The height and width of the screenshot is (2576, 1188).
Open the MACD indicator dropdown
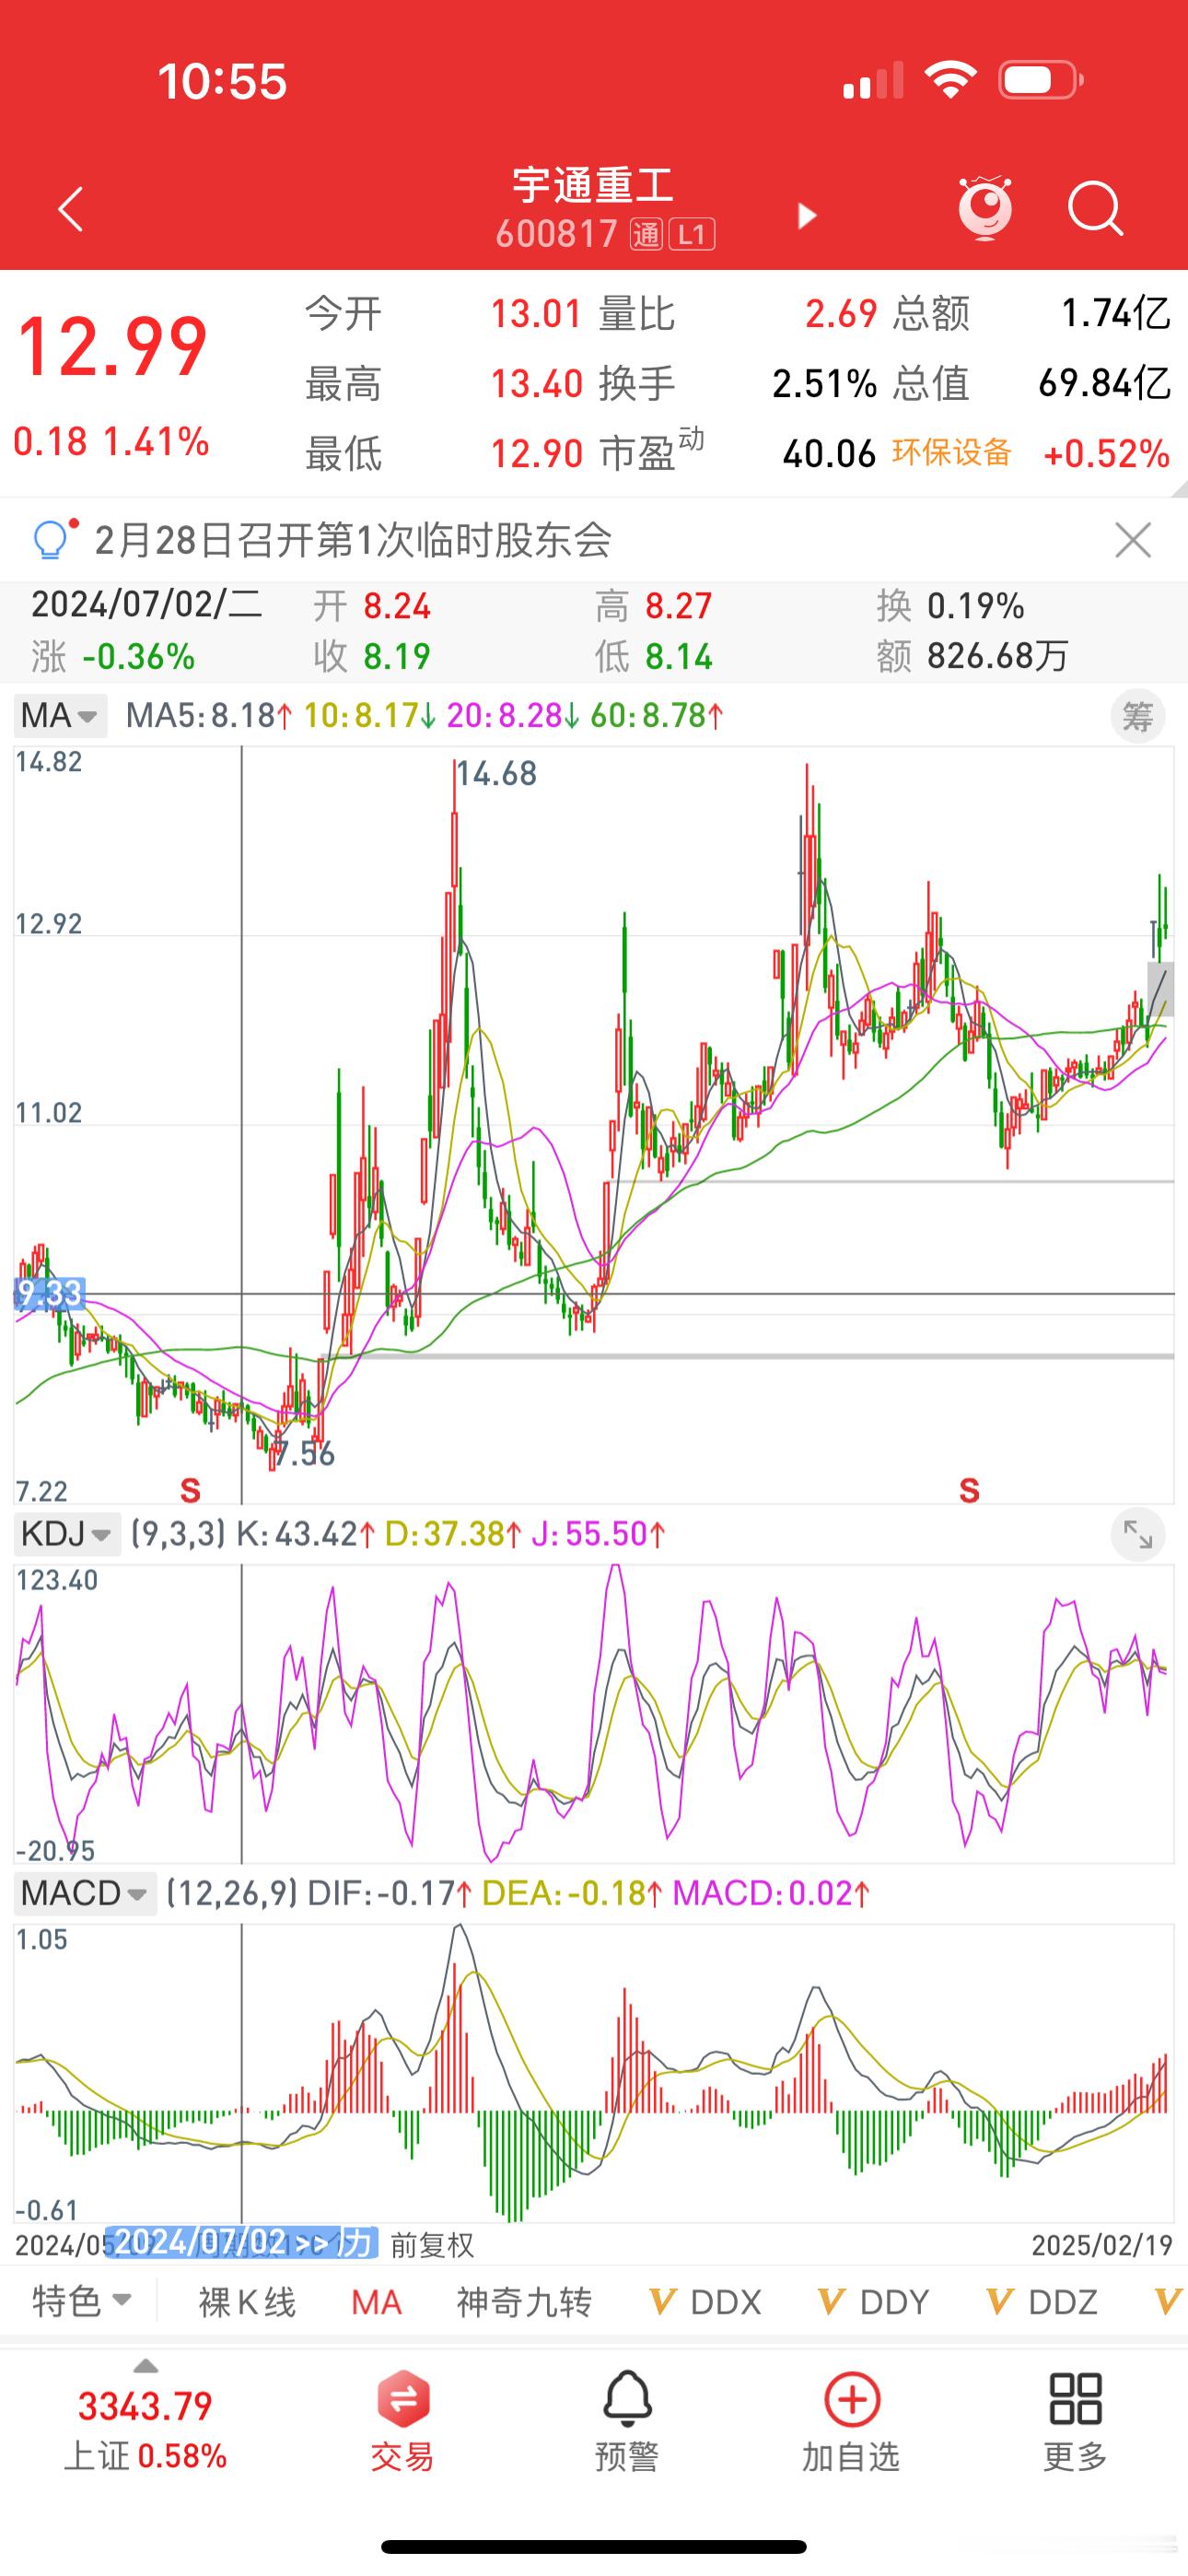coord(85,1893)
